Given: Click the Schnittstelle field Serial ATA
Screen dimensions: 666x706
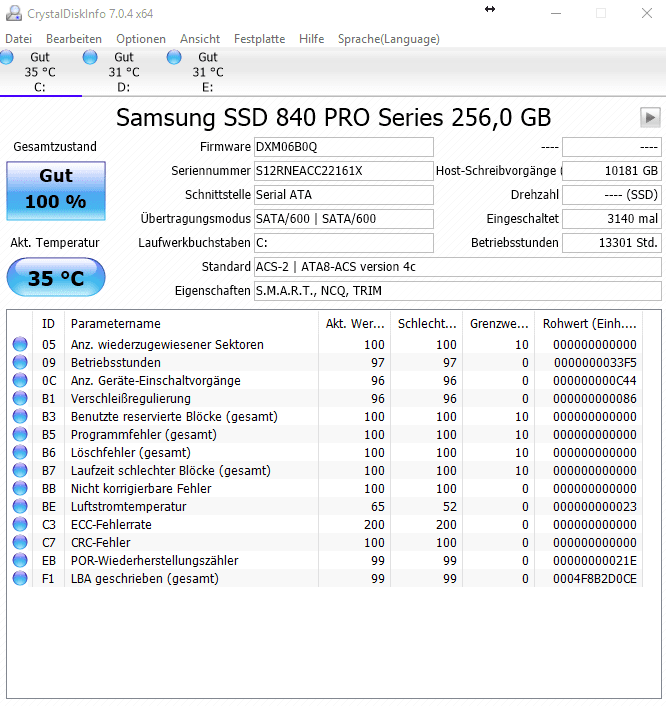Looking at the screenshot, I should pos(344,195).
